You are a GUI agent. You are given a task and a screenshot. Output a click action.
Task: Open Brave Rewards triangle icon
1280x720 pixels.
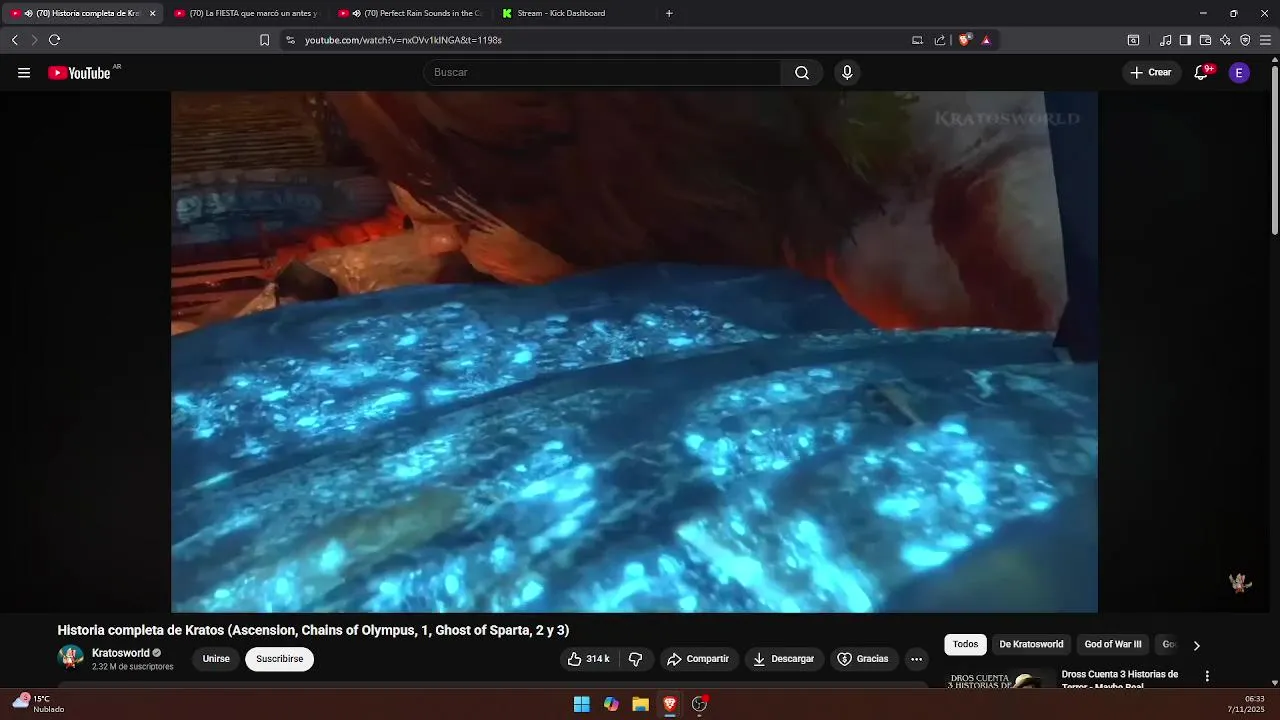986,40
